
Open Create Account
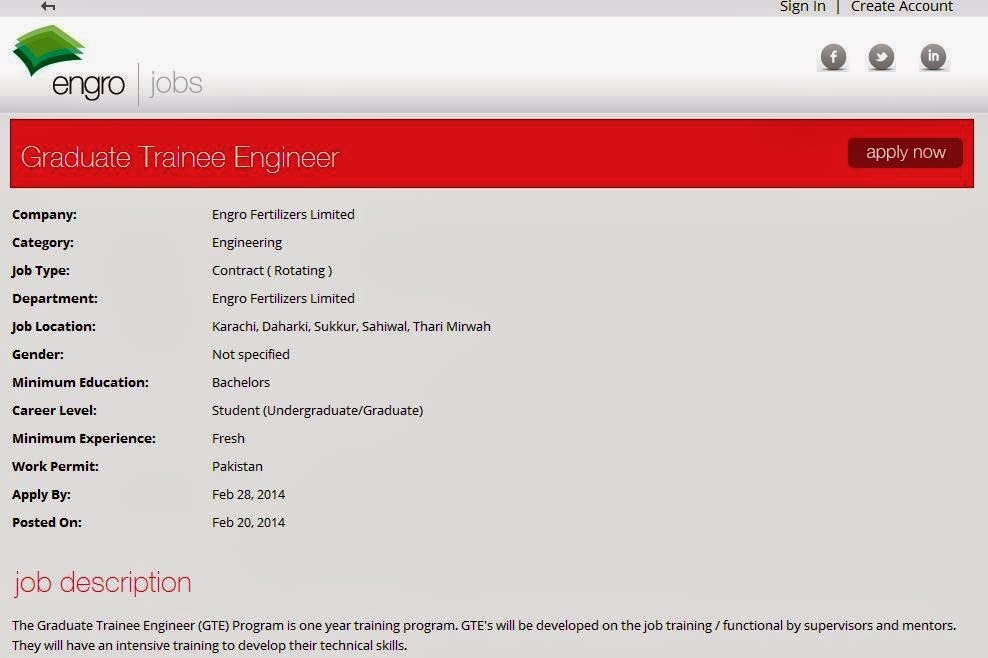coord(901,7)
